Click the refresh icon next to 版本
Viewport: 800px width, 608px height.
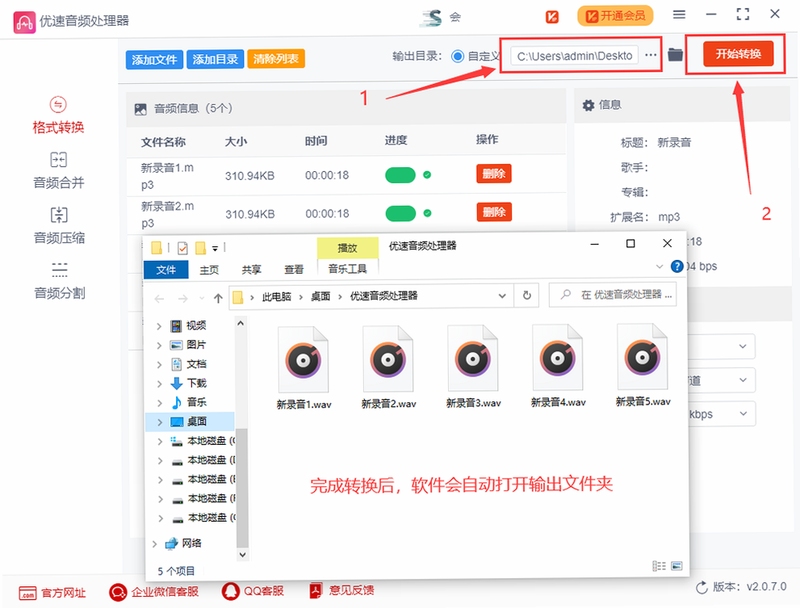702,588
